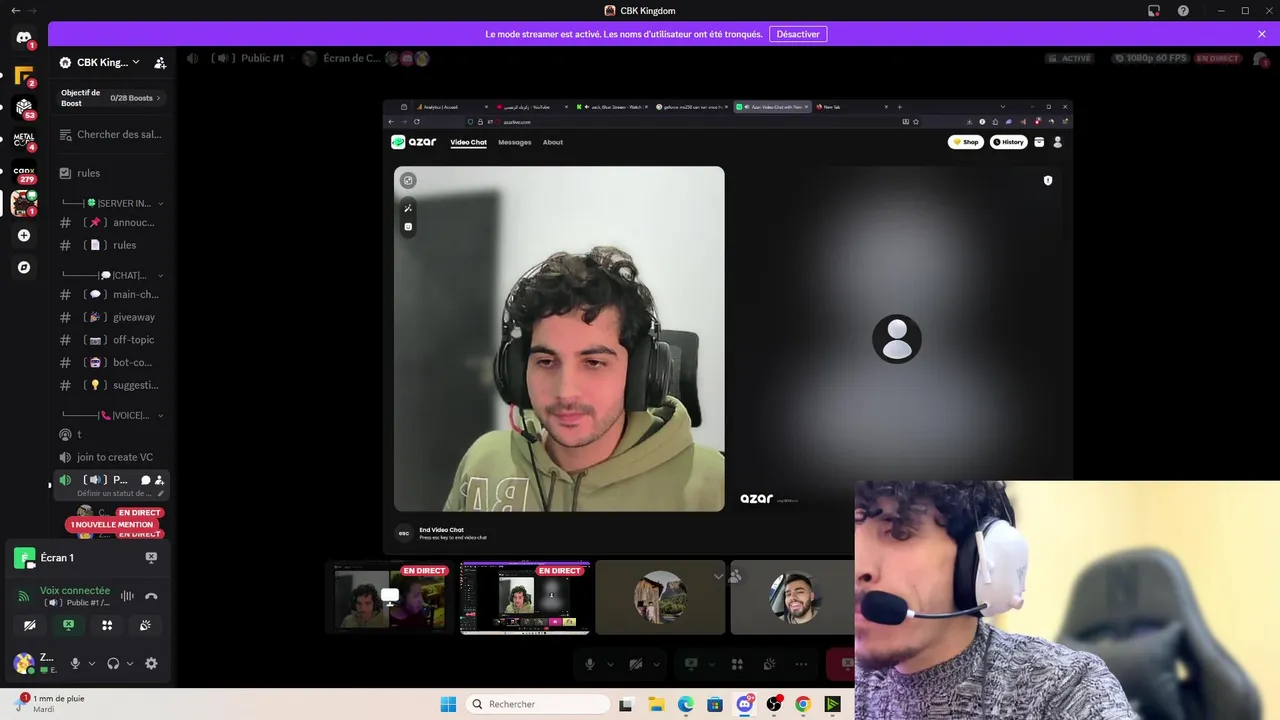1280x720 pixels.
Task: Toggle noise suppression waveform icon
Action: click(x=127, y=596)
